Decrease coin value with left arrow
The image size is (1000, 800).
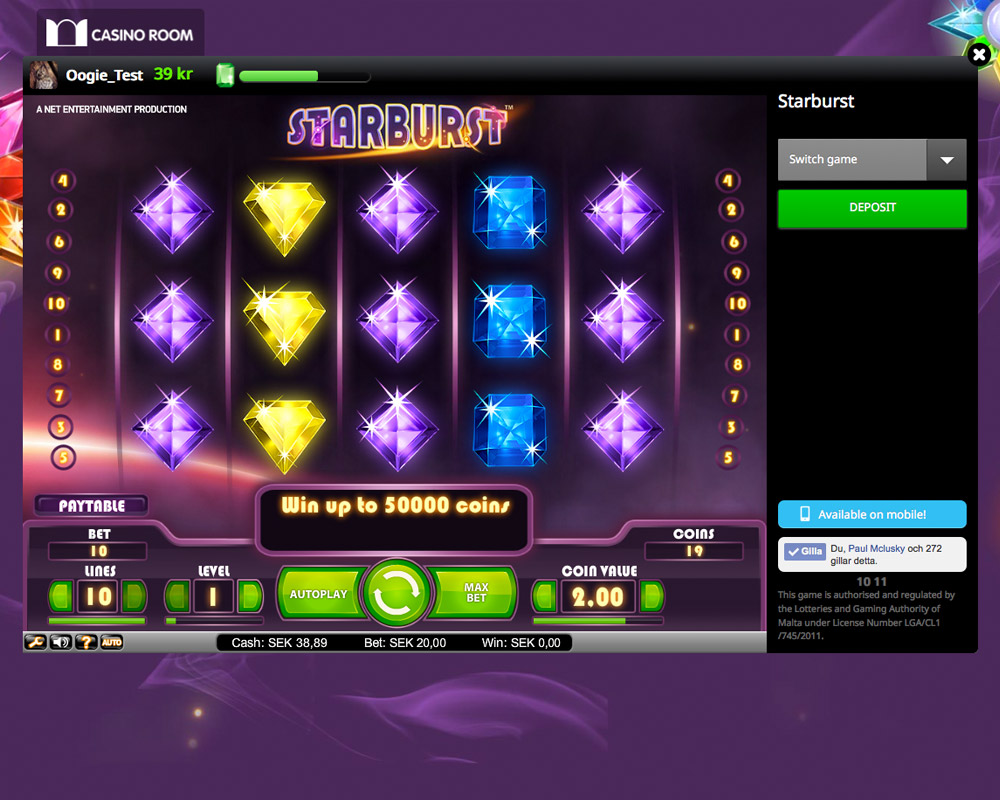point(545,596)
